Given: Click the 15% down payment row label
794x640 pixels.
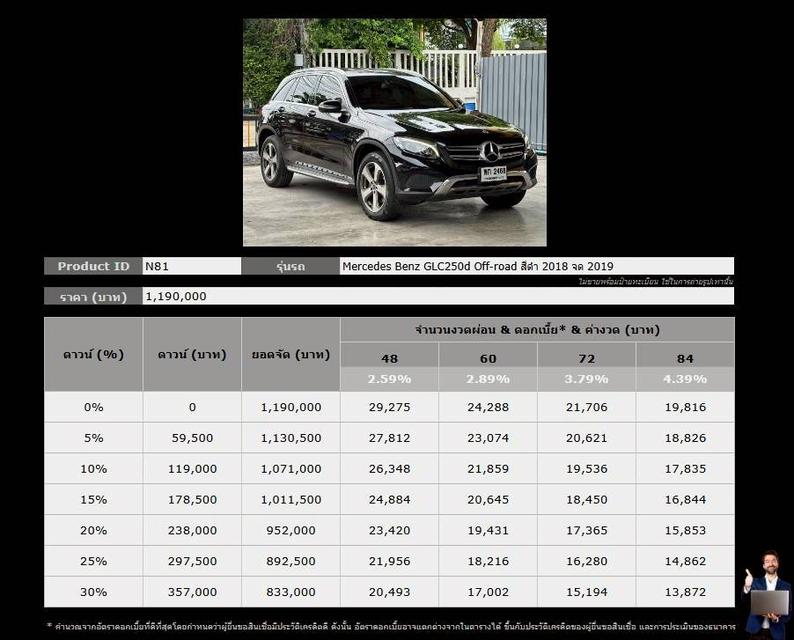Looking at the screenshot, I should [x=93, y=500].
